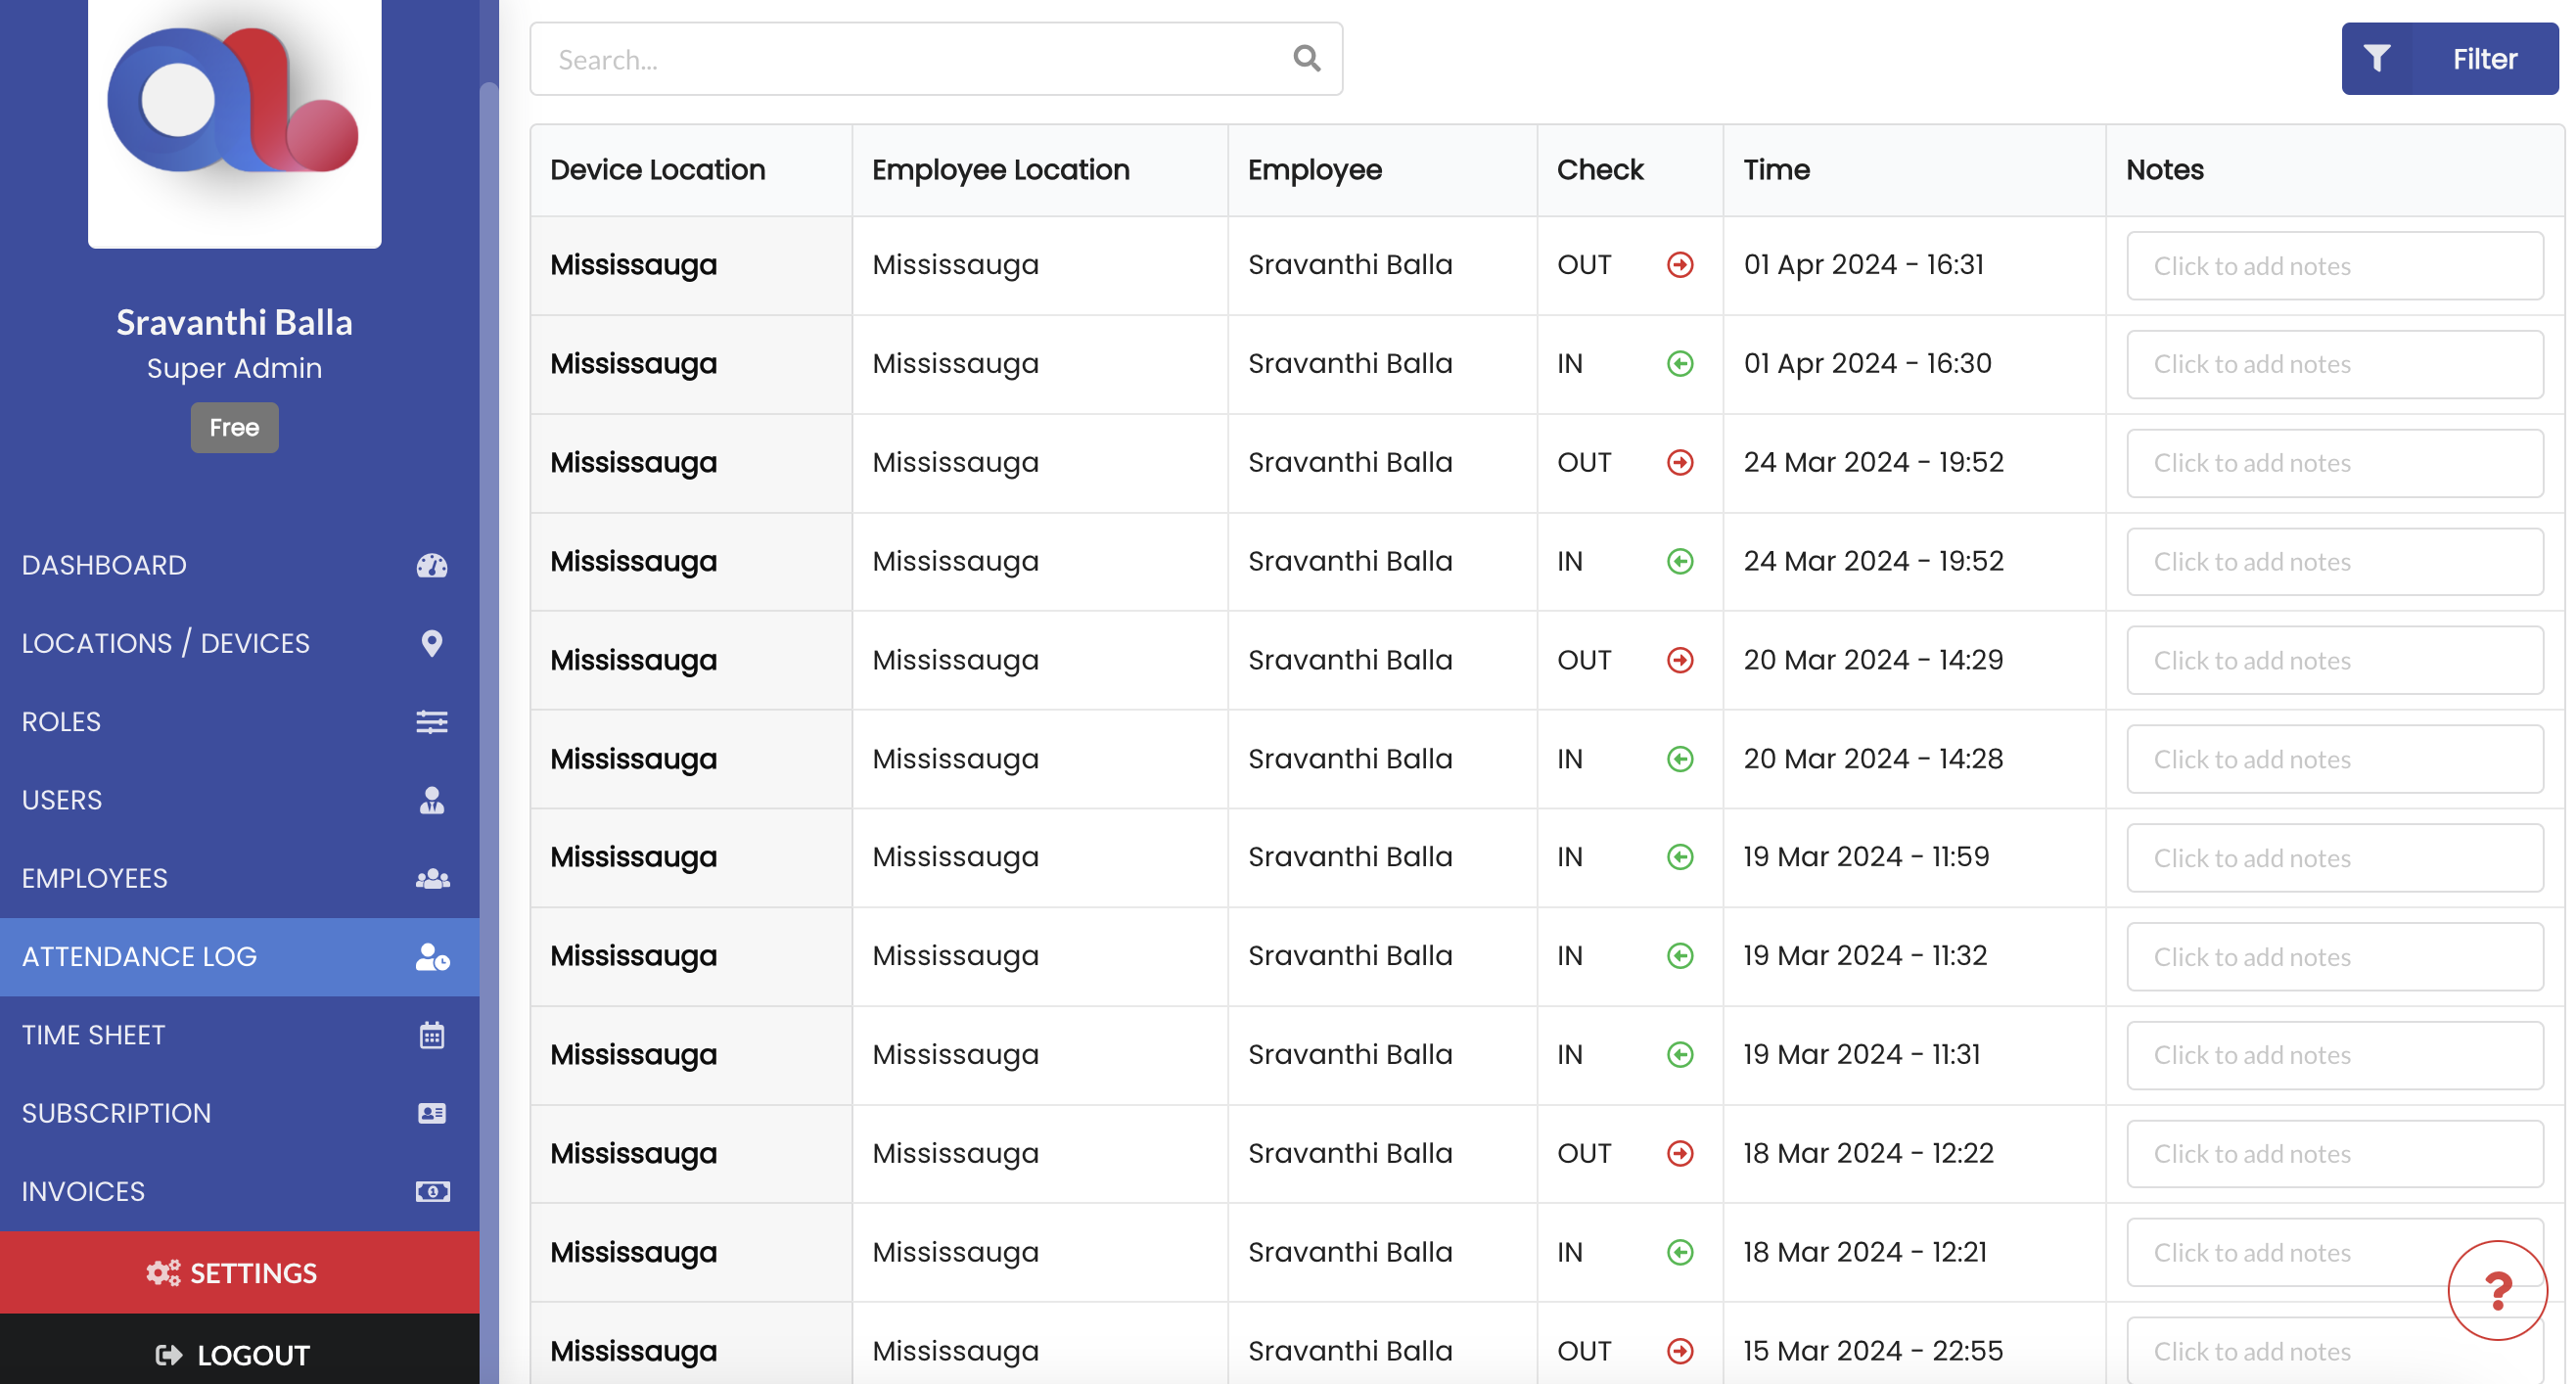Image resolution: width=2576 pixels, height=1384 pixels.
Task: Click the Roles sliders icon
Action: click(432, 722)
